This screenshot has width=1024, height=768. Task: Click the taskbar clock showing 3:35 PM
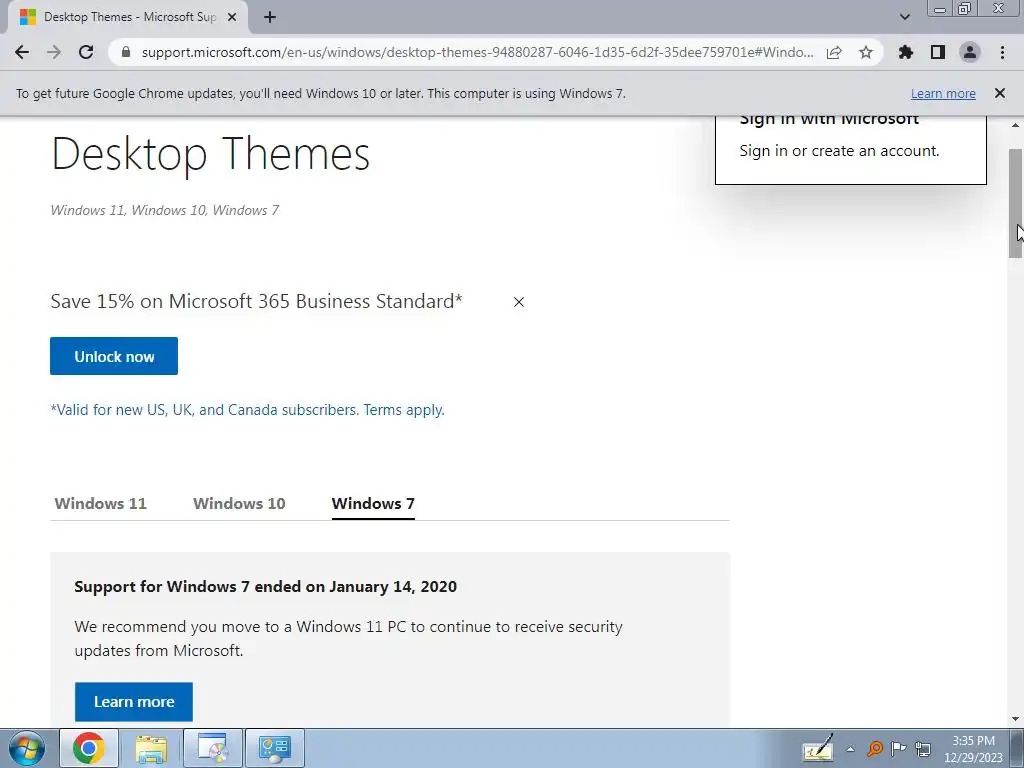click(x=973, y=748)
